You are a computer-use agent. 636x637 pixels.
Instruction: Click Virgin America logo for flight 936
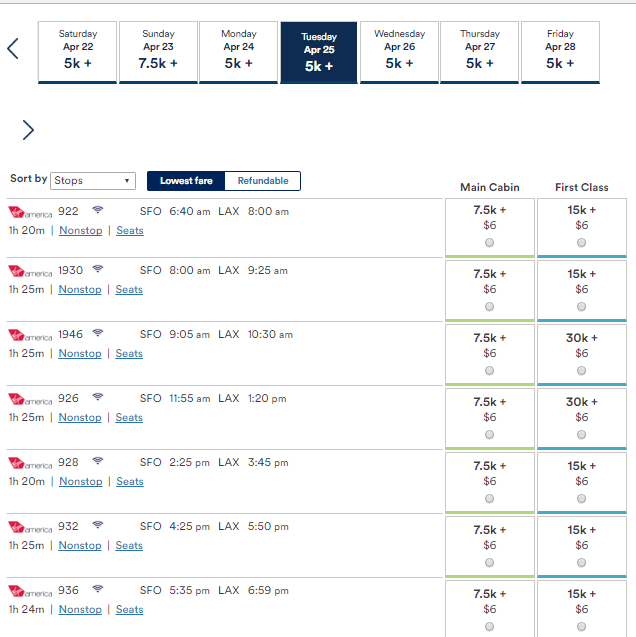click(x=30, y=591)
